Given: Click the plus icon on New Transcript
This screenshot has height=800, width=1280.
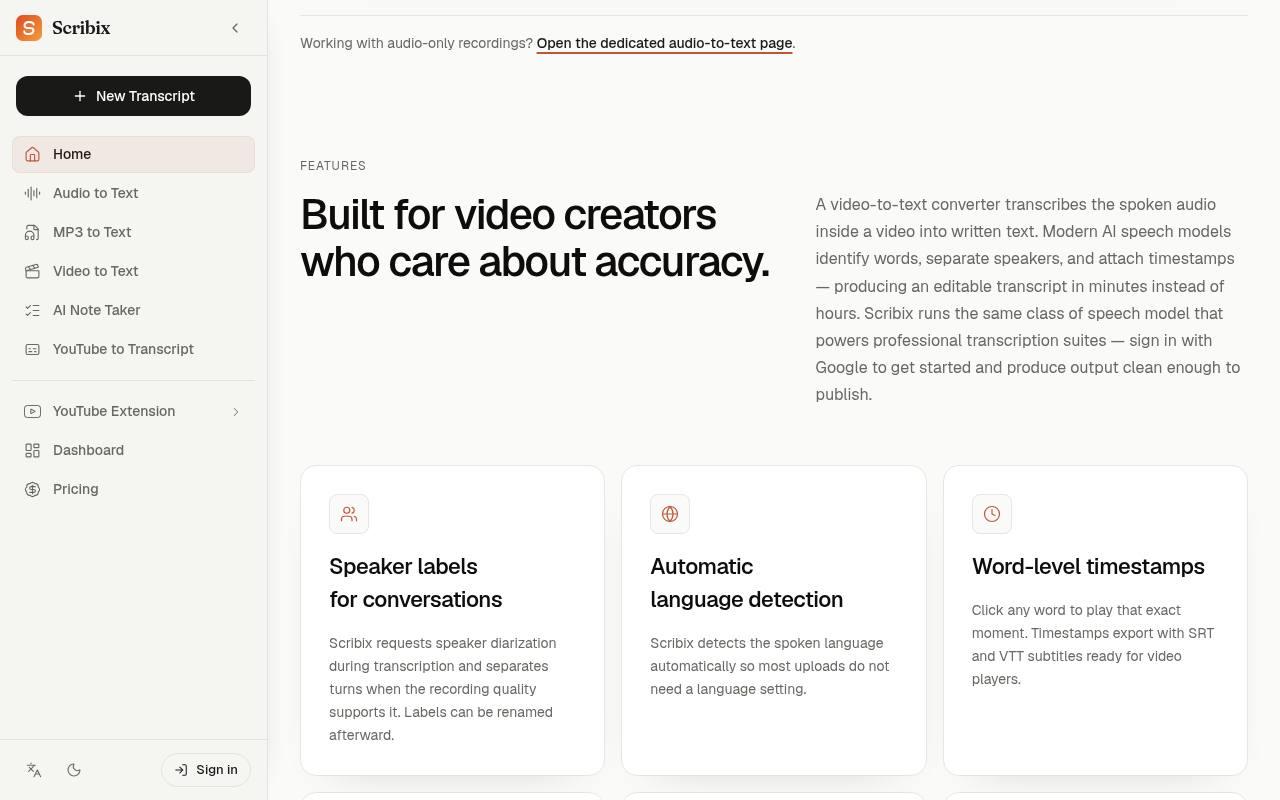Looking at the screenshot, I should pos(80,96).
